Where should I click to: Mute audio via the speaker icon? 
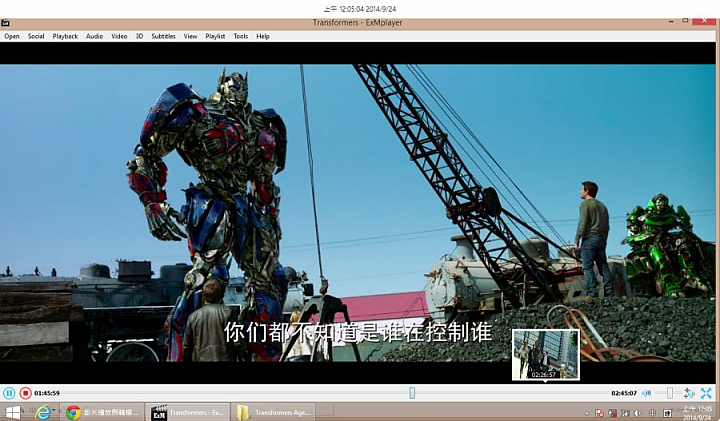coord(647,393)
